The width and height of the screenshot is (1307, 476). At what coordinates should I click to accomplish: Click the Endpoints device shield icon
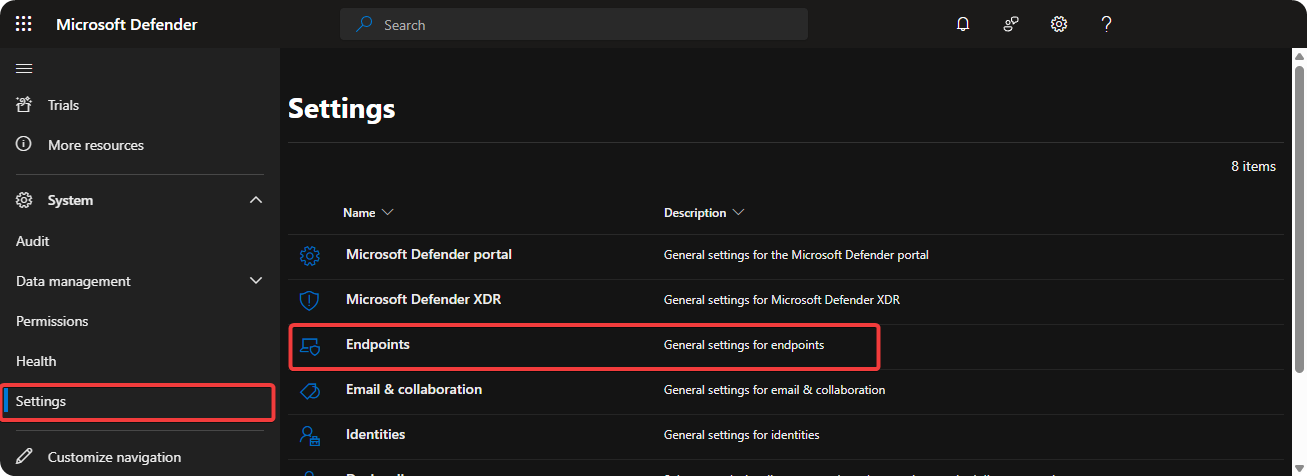point(310,346)
